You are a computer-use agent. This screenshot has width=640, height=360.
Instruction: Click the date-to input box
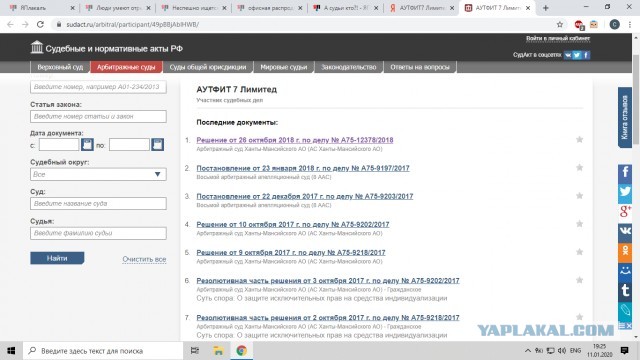(129, 144)
